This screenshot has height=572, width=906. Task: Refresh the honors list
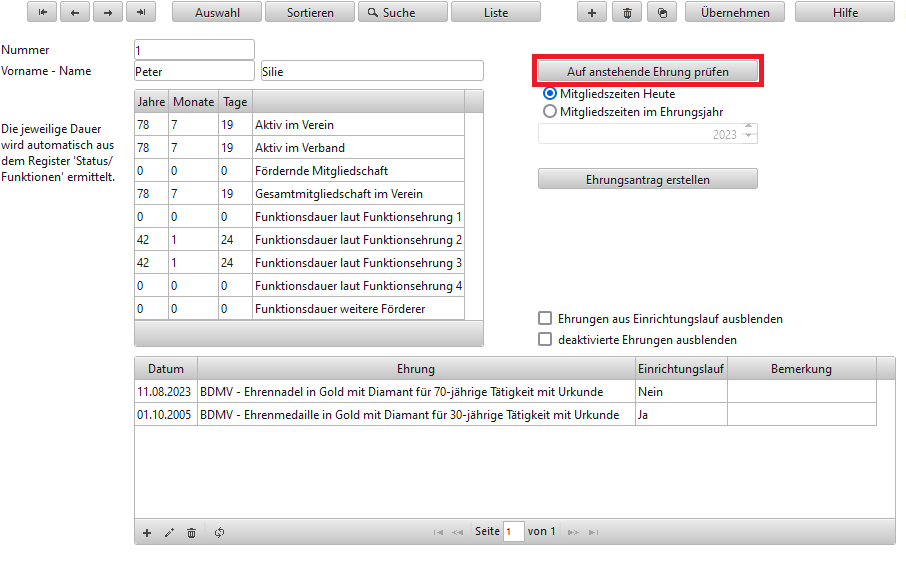pos(219,533)
